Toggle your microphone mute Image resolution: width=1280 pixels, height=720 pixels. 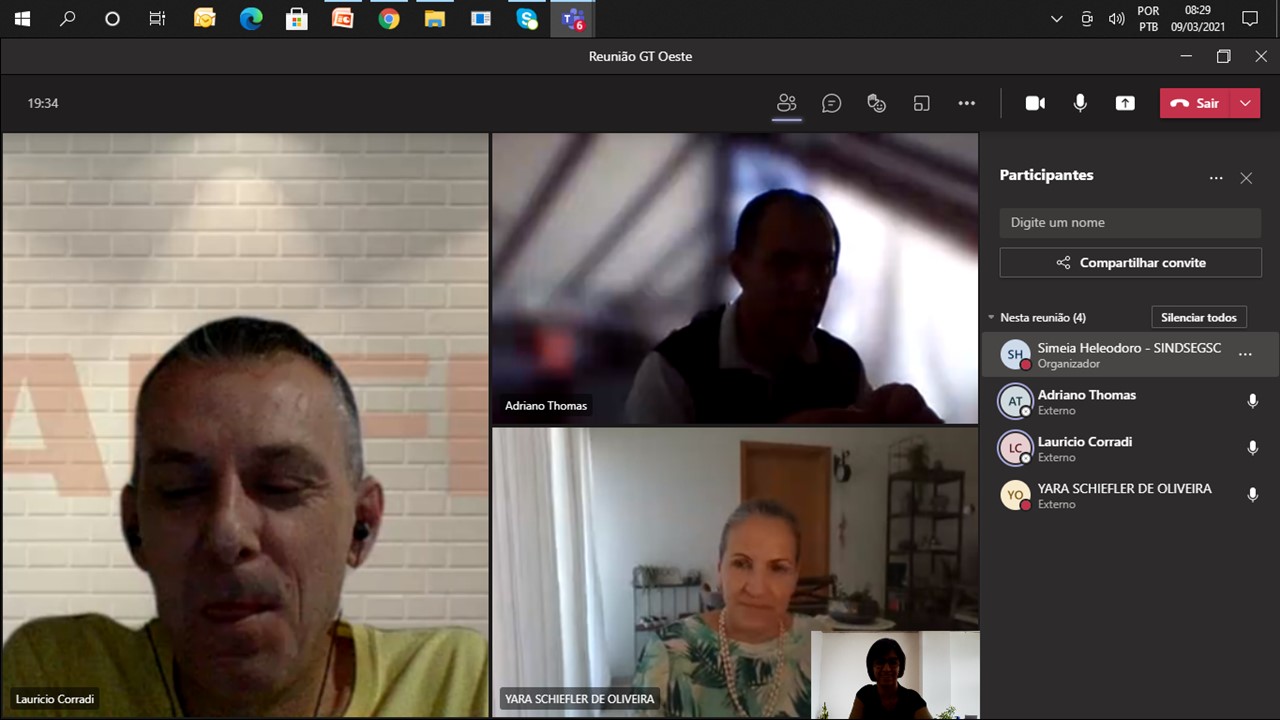[x=1080, y=103]
